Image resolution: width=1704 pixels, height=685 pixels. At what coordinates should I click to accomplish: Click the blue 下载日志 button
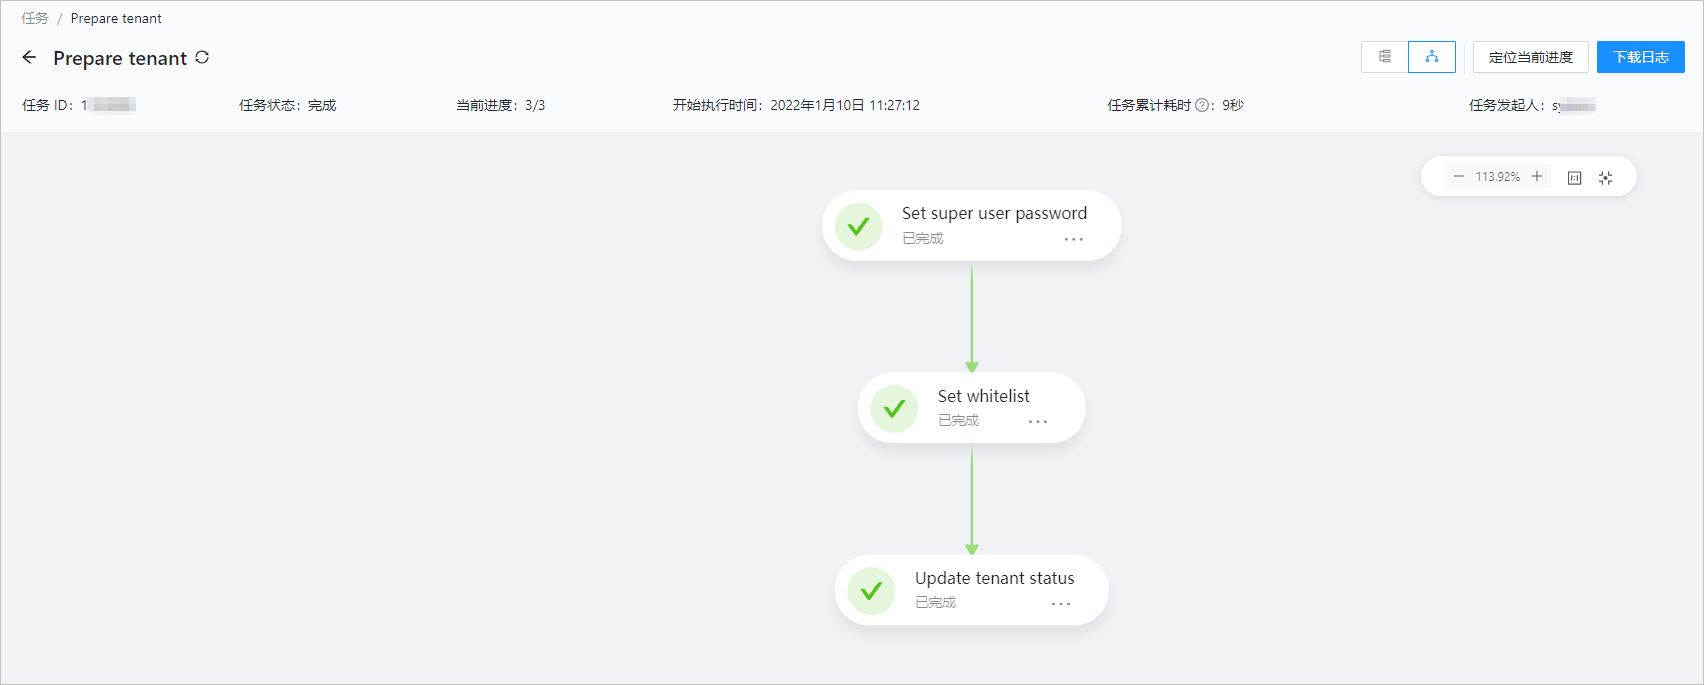(1640, 57)
